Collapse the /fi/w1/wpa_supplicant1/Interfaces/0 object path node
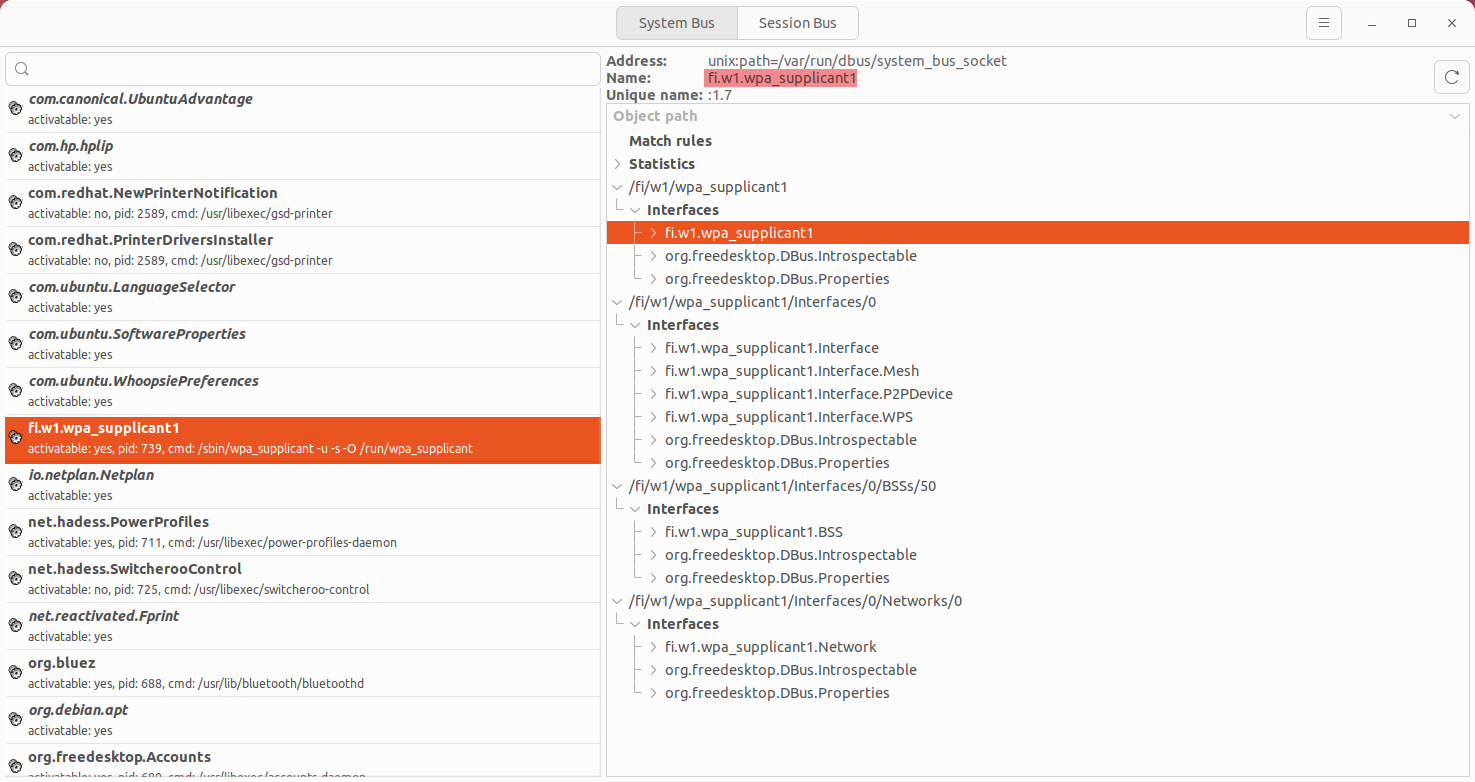 point(617,302)
